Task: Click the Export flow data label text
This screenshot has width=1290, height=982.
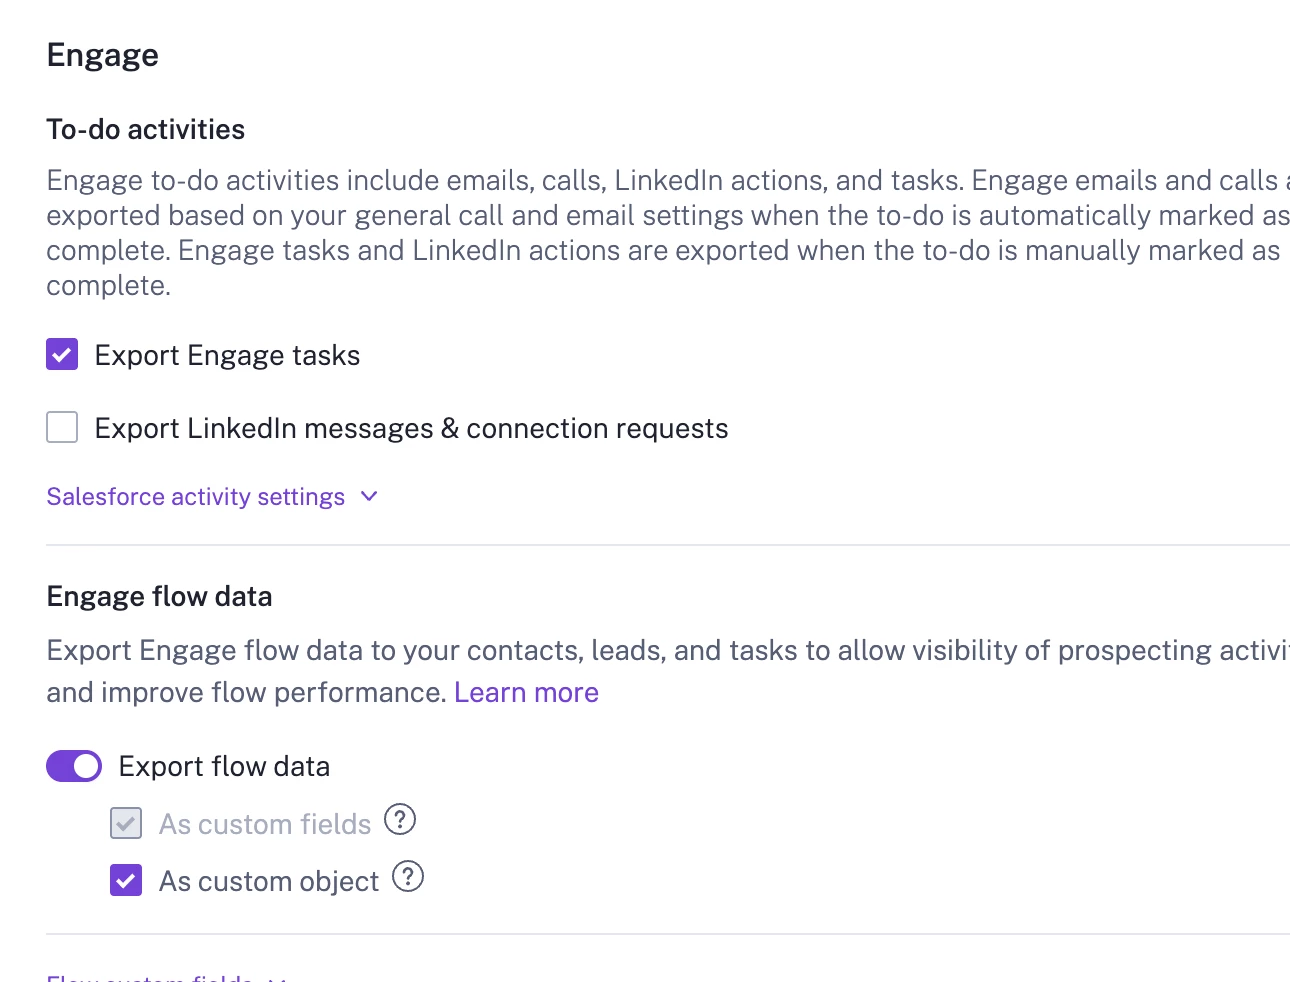Action: 224,766
